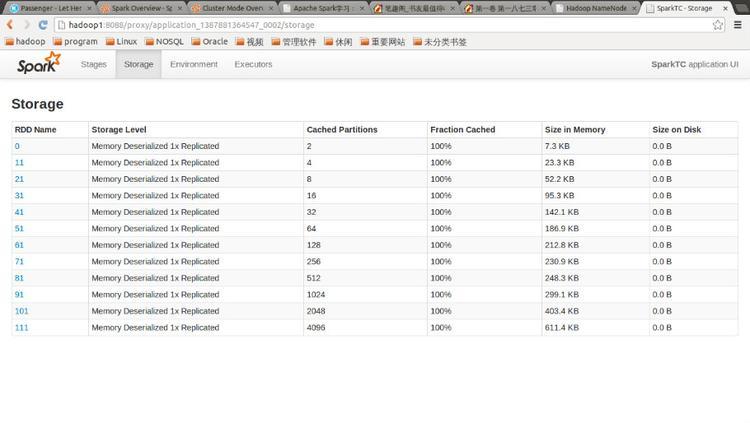
Task: Switch to the Environment tab
Action: [193, 64]
